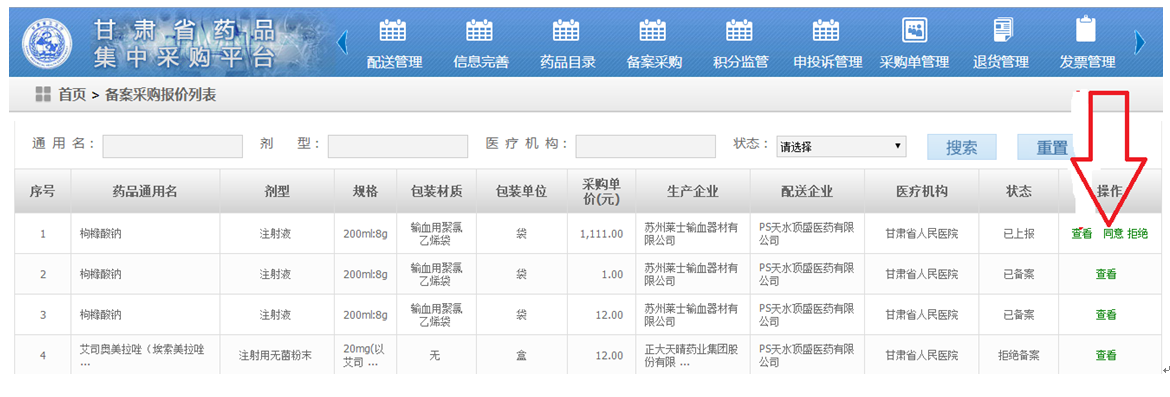
Task: Select the 退货管理 menu label
Action: coord(1001,62)
